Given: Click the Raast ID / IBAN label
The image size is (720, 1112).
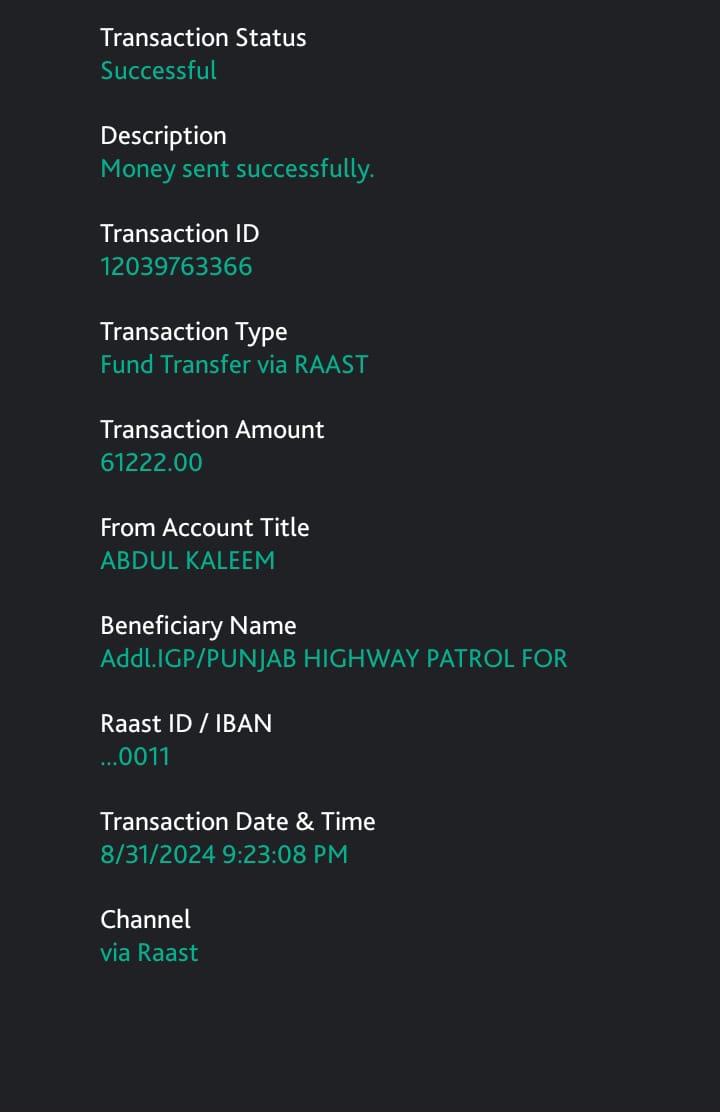Looking at the screenshot, I should pyautogui.click(x=186, y=724).
